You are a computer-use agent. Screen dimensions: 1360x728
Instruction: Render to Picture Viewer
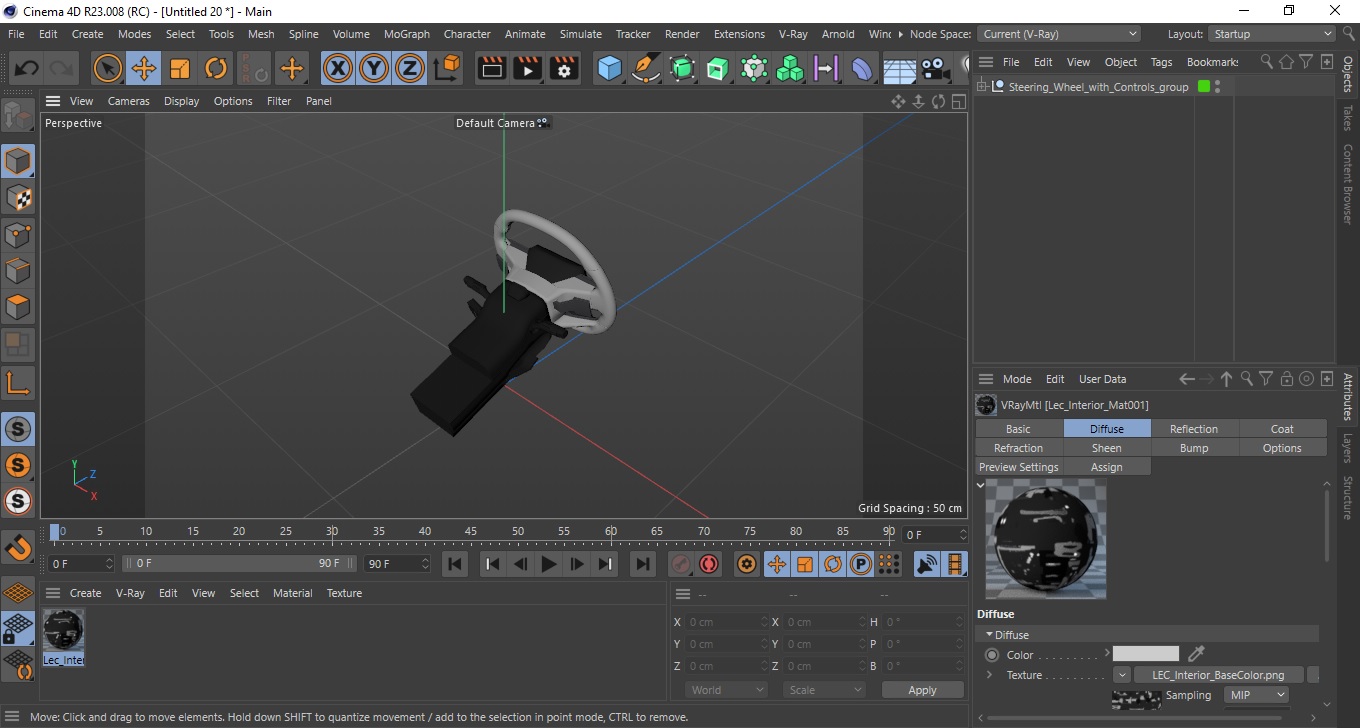point(528,69)
